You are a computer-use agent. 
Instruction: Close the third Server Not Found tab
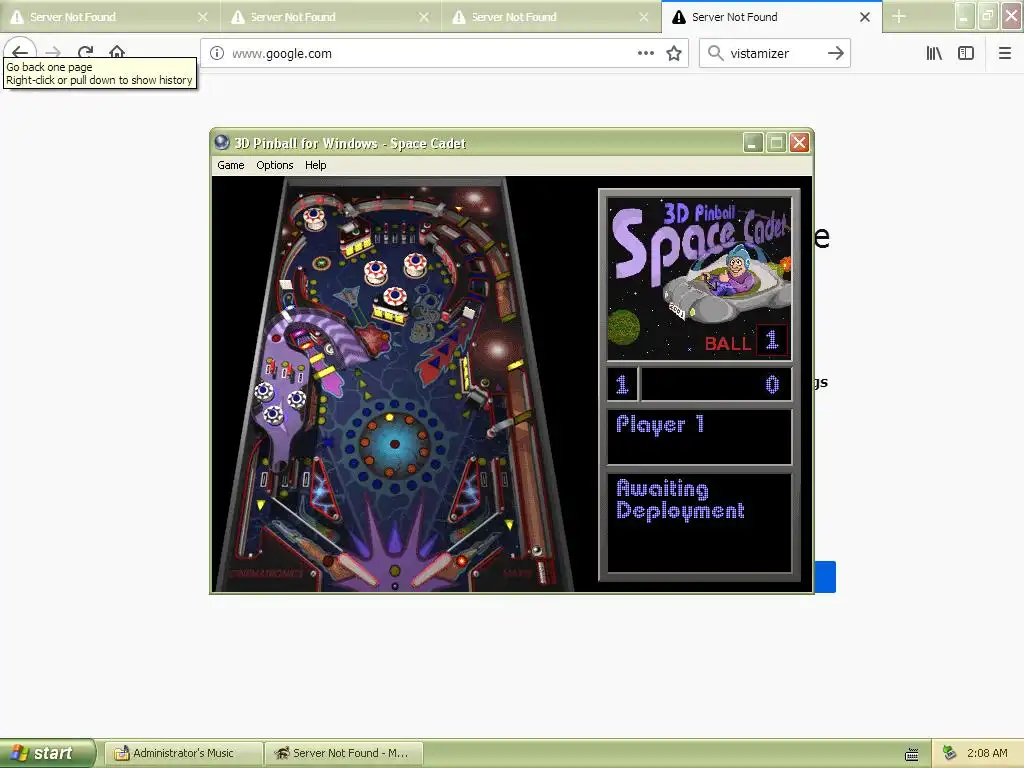tap(644, 17)
